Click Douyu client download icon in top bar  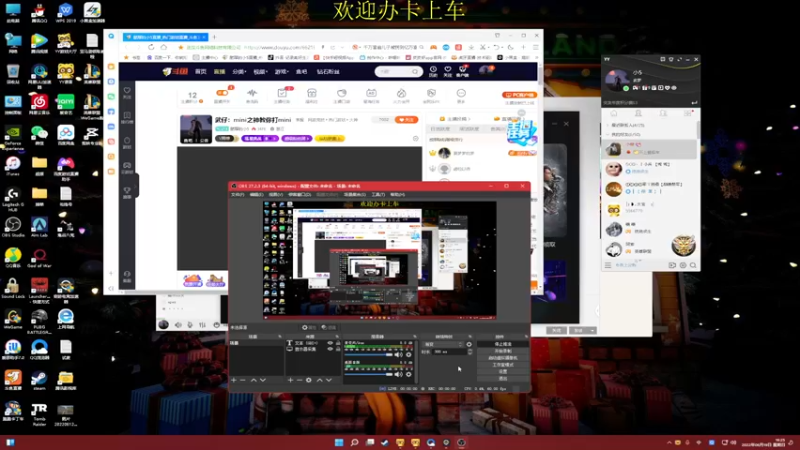(x=463, y=71)
